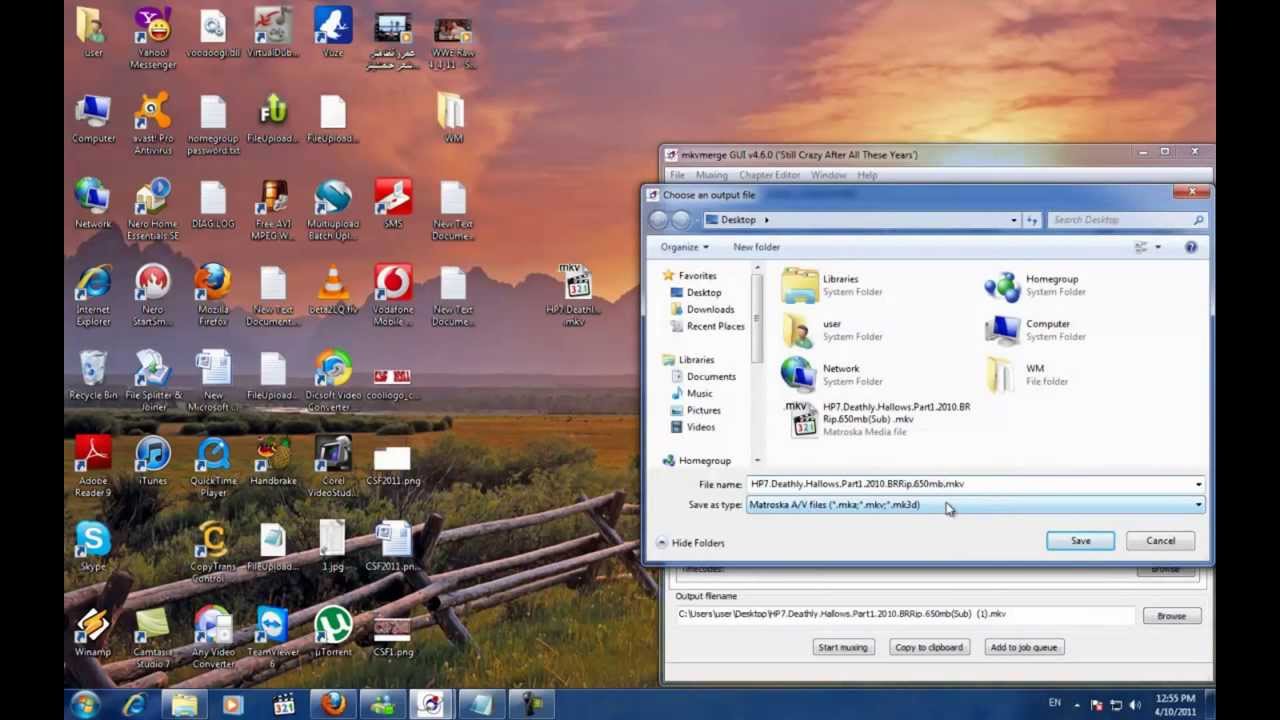Click the New folder button
1280x720 pixels.
coord(756,247)
